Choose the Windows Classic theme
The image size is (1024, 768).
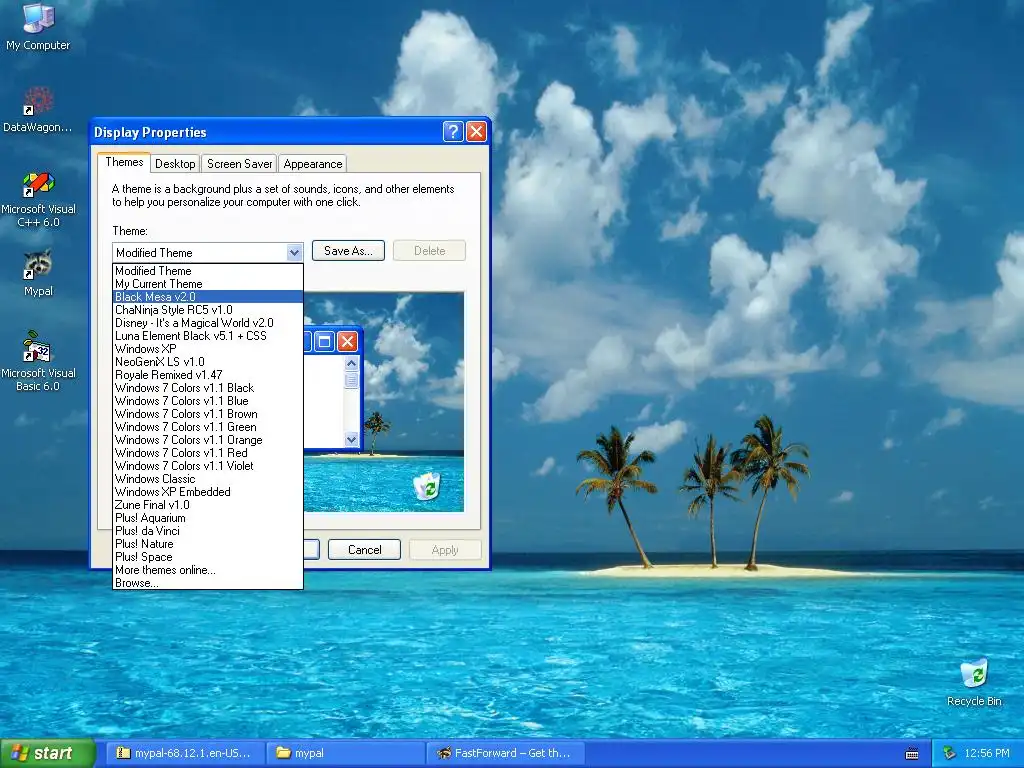click(x=208, y=479)
